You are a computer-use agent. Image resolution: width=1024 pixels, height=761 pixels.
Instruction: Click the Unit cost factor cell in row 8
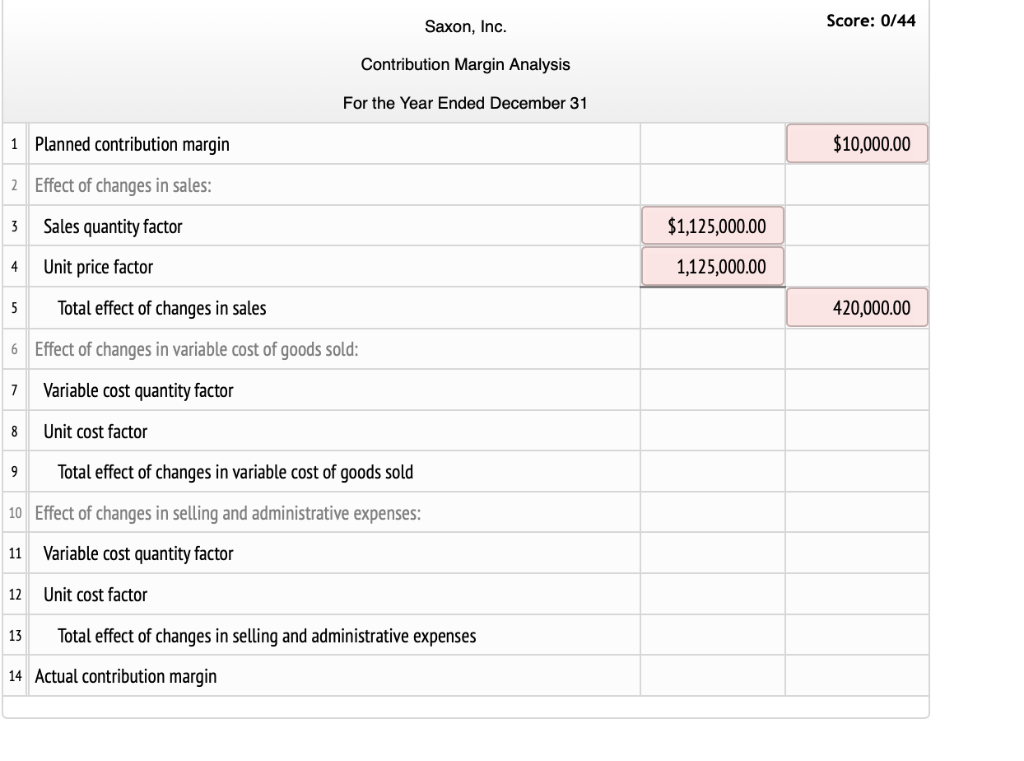pos(711,431)
